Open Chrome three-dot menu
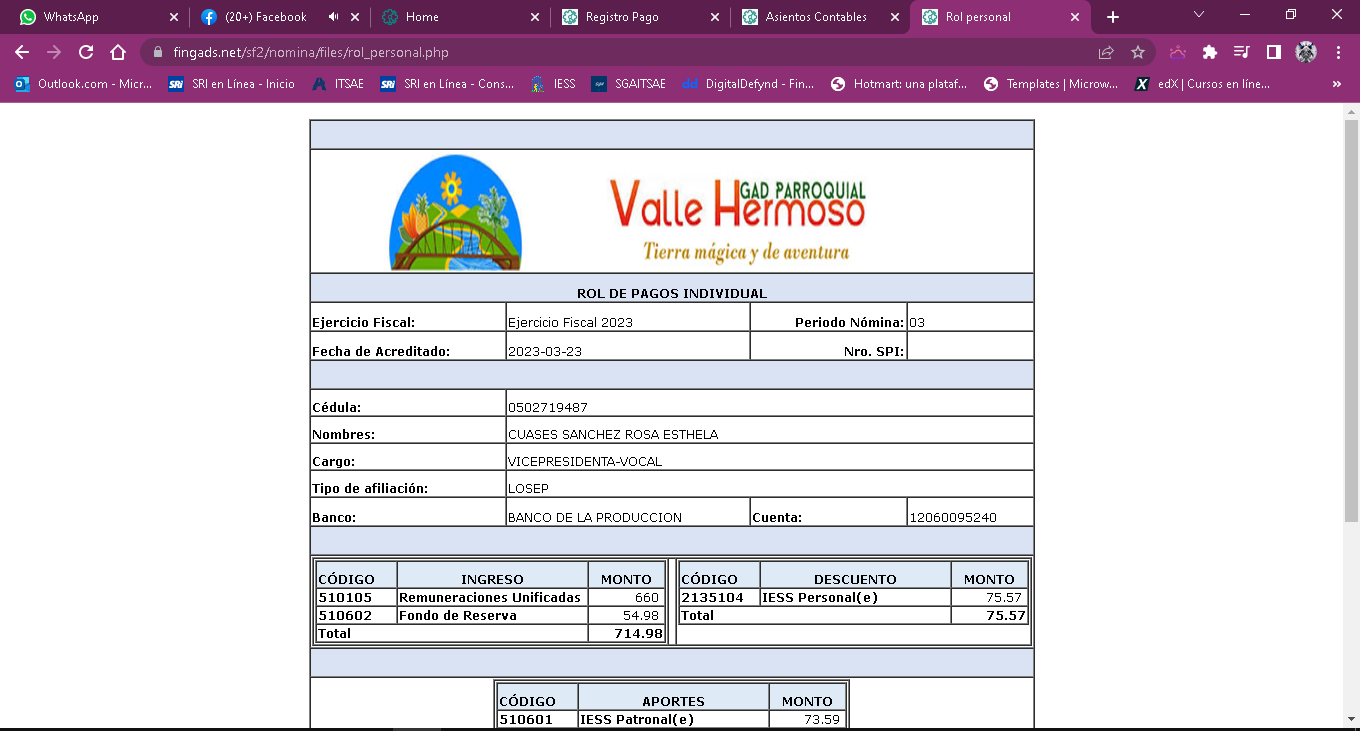1360x731 pixels. point(1338,52)
